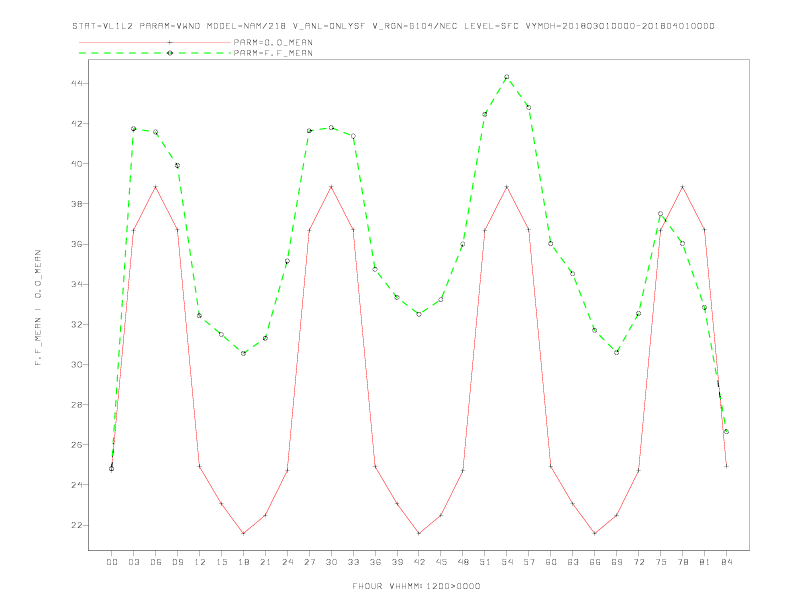Click y-axis tick label 30
The image size is (792, 612).
click(x=77, y=364)
